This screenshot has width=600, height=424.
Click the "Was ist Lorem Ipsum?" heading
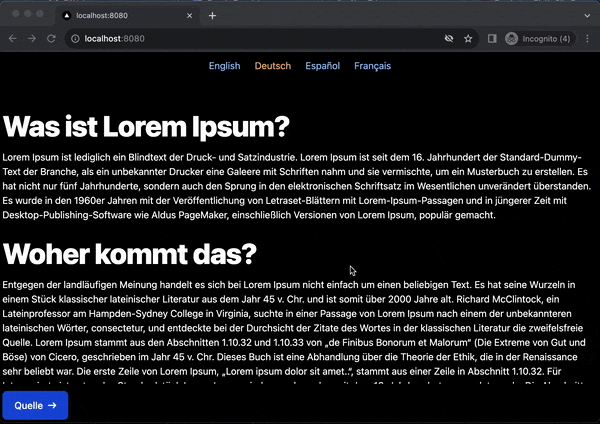(146, 127)
